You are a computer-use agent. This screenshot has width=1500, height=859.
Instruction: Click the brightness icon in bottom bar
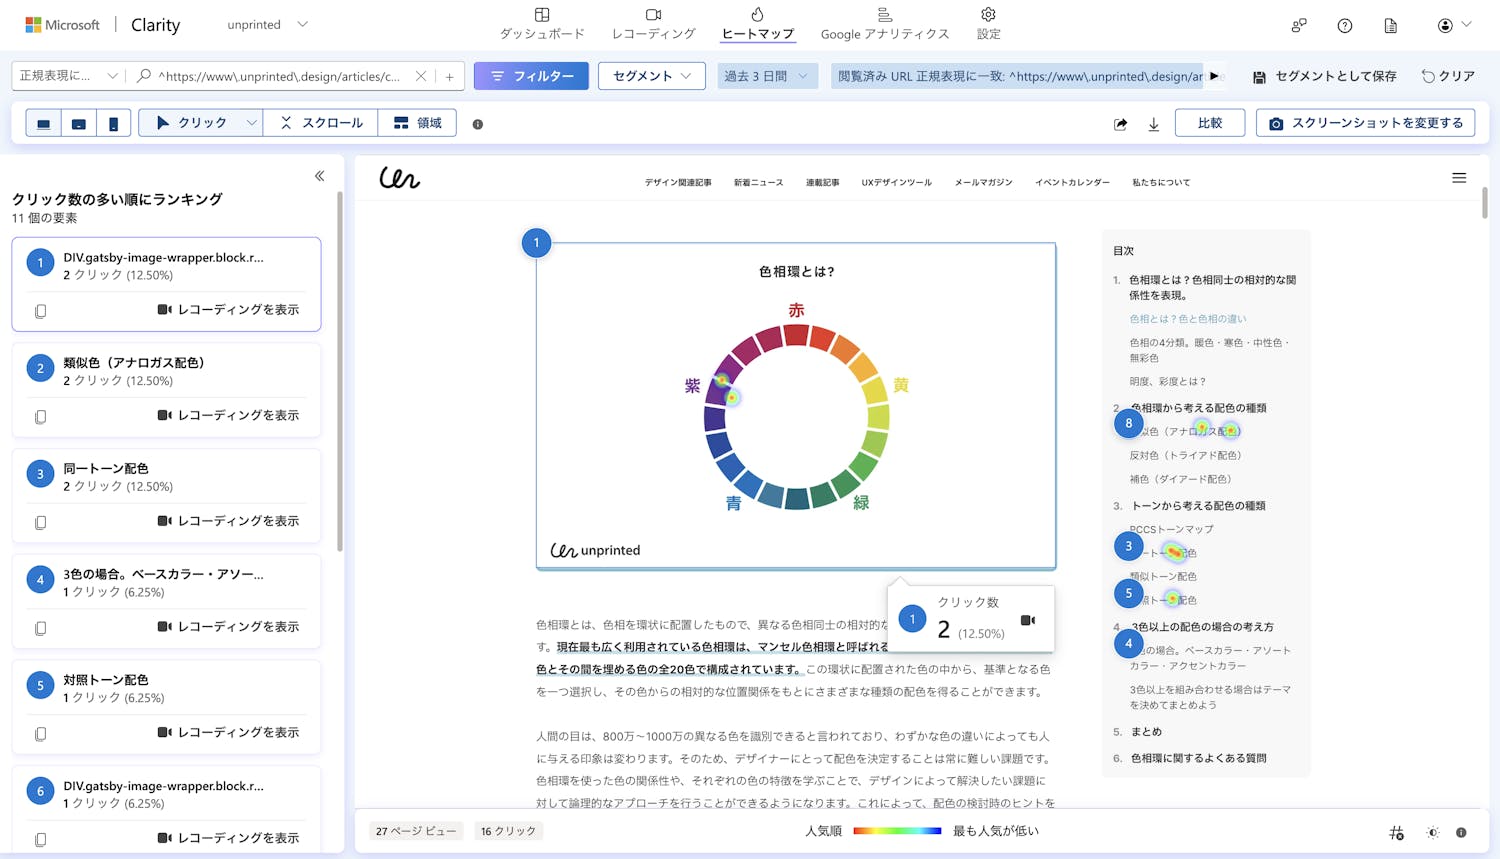(1432, 832)
